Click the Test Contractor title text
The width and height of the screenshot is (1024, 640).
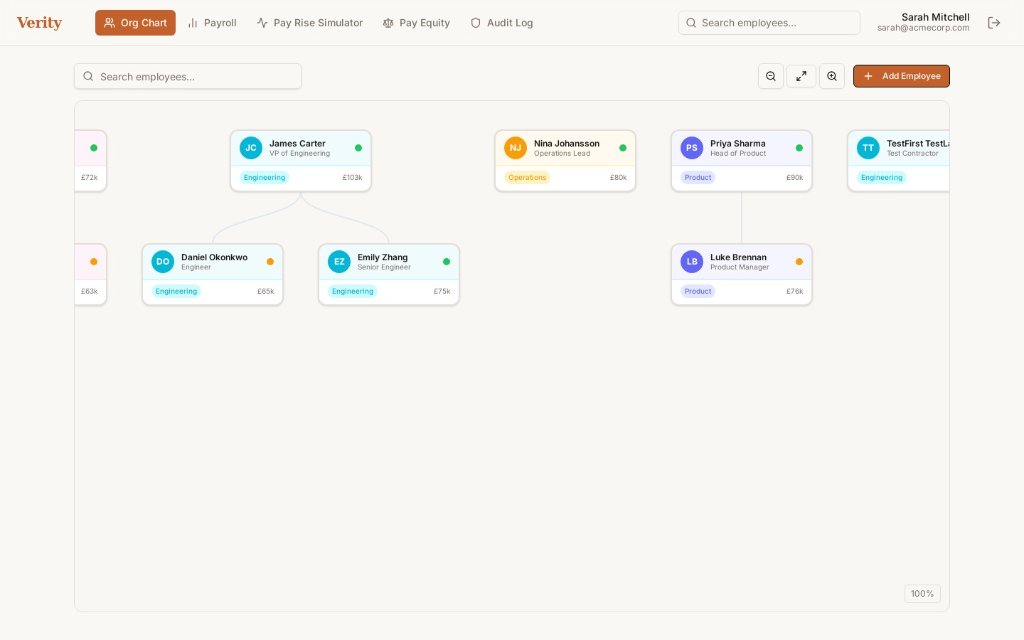click(x=912, y=153)
